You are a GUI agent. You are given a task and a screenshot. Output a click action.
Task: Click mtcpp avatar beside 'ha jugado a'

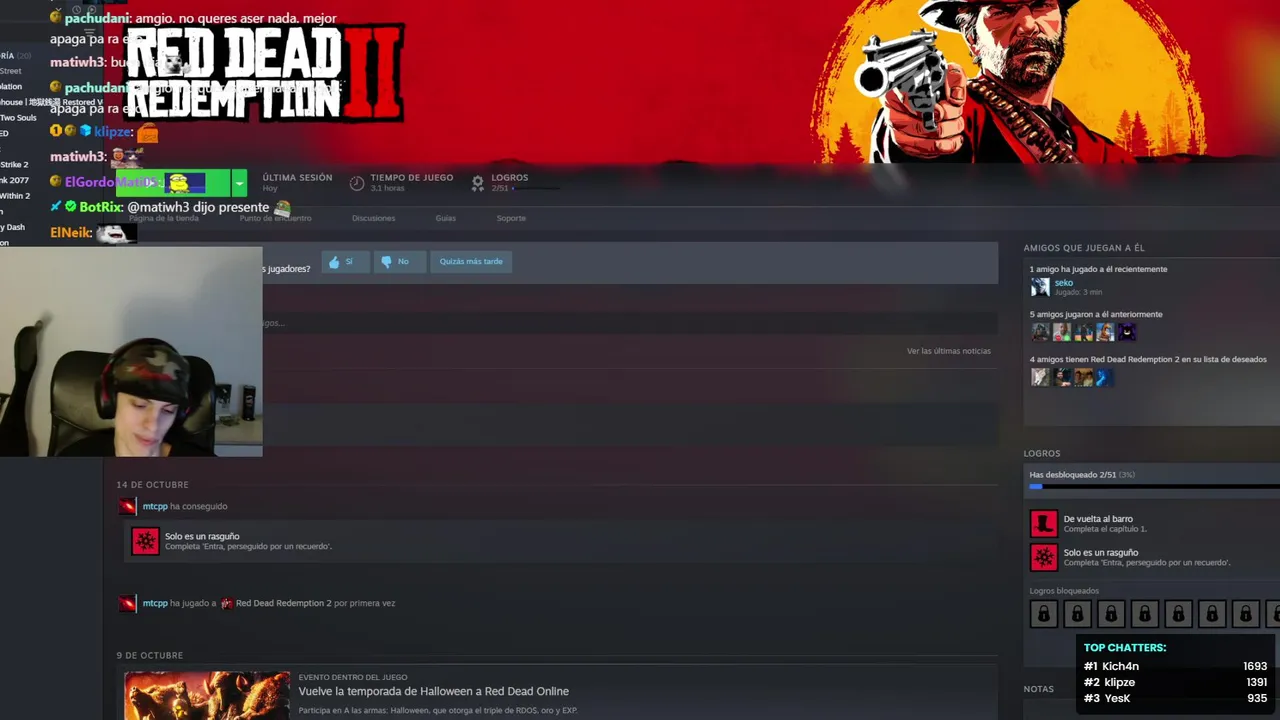[127, 603]
